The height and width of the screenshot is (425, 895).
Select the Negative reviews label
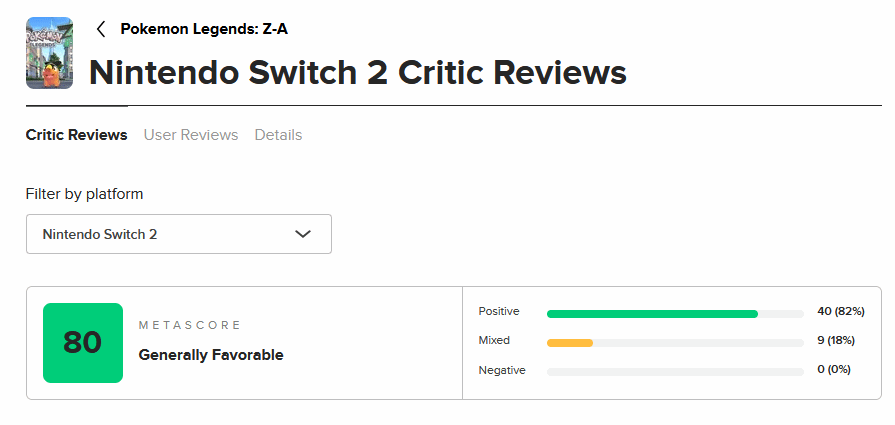tap(502, 370)
